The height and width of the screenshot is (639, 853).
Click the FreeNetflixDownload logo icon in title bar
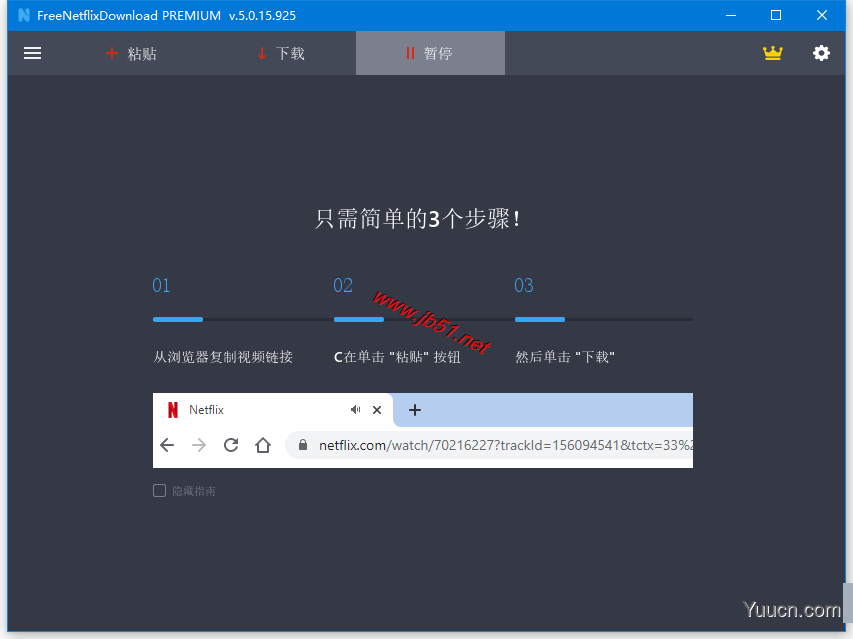[x=23, y=15]
